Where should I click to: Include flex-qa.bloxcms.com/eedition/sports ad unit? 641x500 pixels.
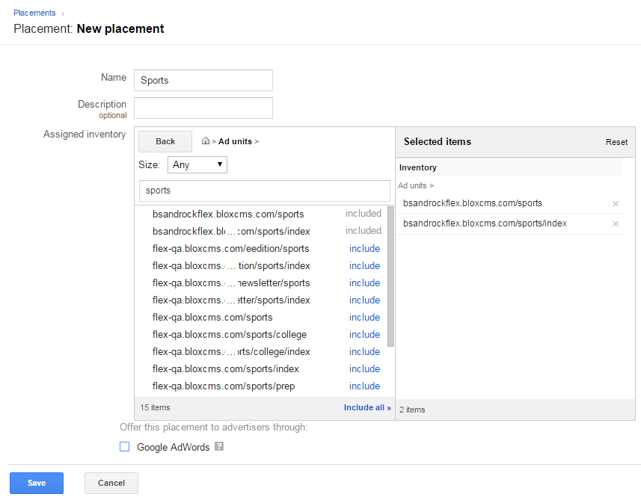[x=364, y=249]
